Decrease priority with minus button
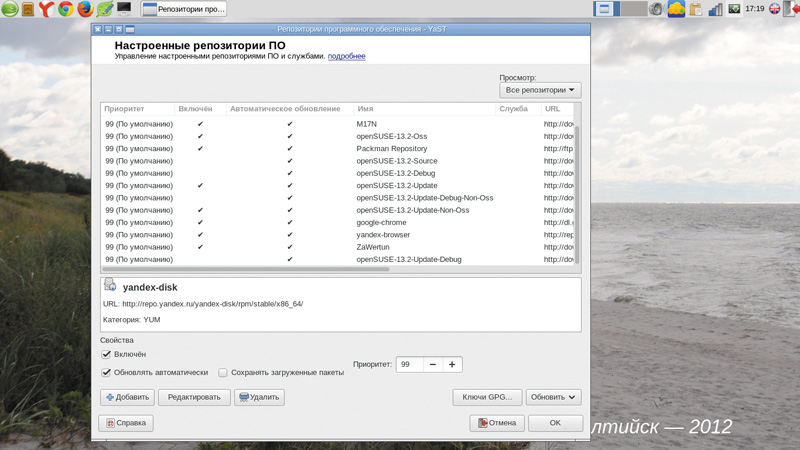Image resolution: width=800 pixels, height=450 pixels. [x=433, y=364]
